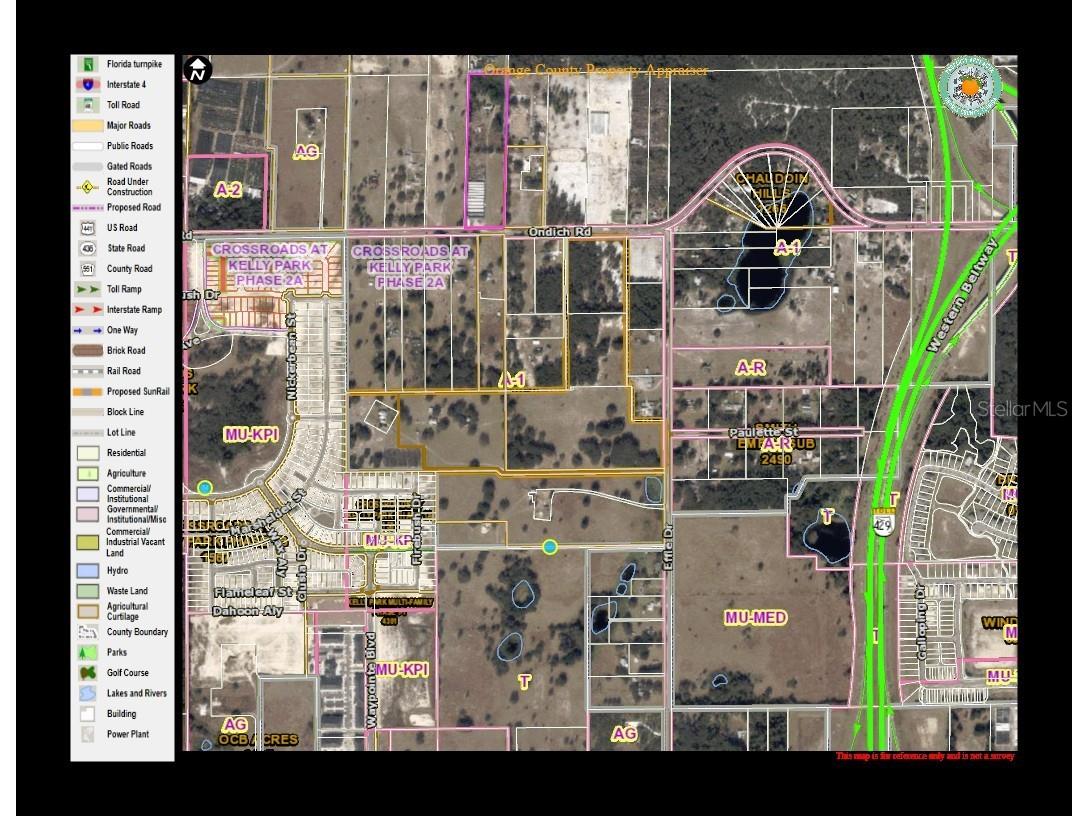Image resolution: width=1088 pixels, height=816 pixels.
Task: Click the Nickerbean St road label
Action: click(291, 356)
